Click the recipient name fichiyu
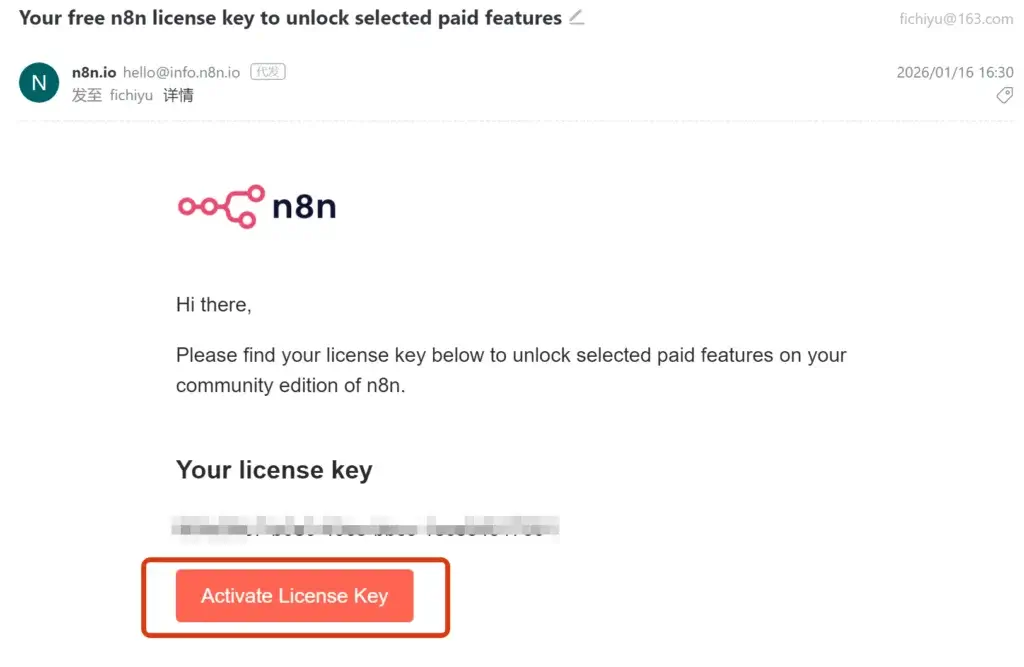1024x667 pixels. coord(130,96)
